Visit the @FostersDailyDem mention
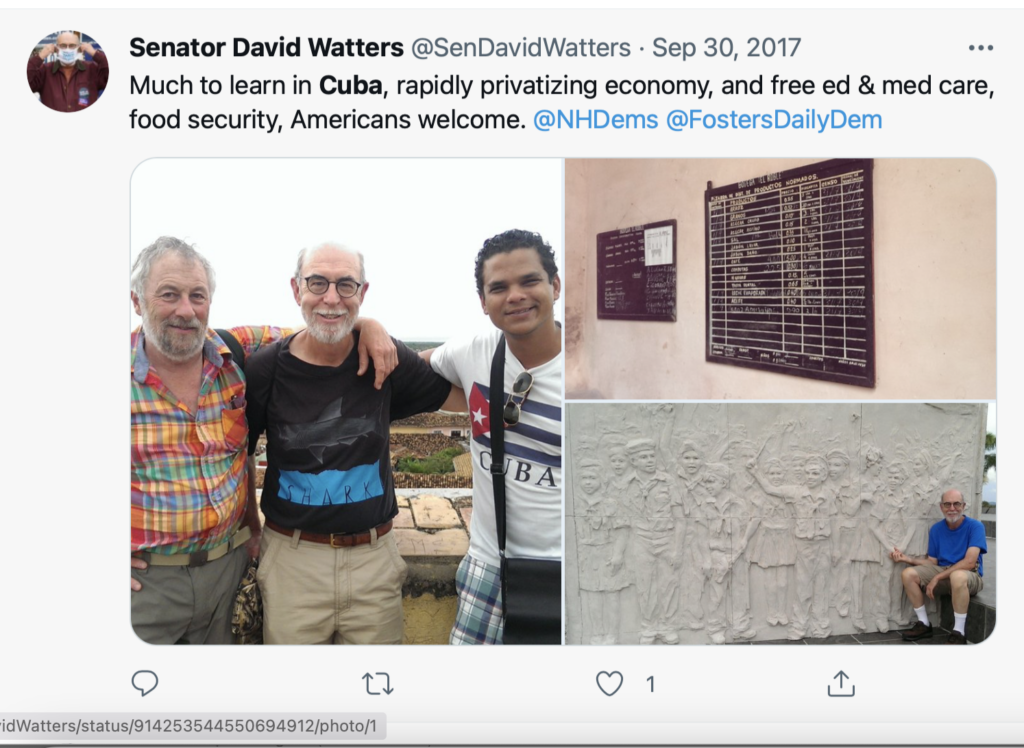The image size is (1024, 748). [x=774, y=120]
